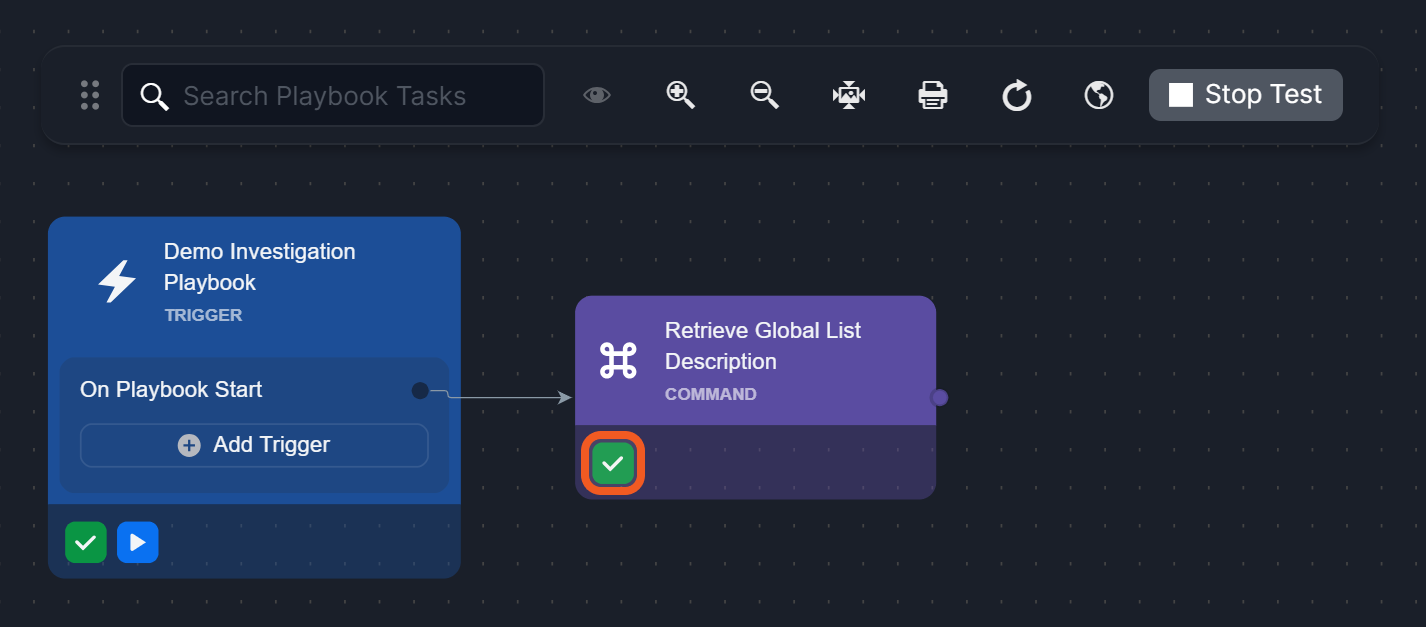Viewport: 1426px width, 627px height.
Task: Add a new trigger to playbook
Action: click(x=254, y=445)
